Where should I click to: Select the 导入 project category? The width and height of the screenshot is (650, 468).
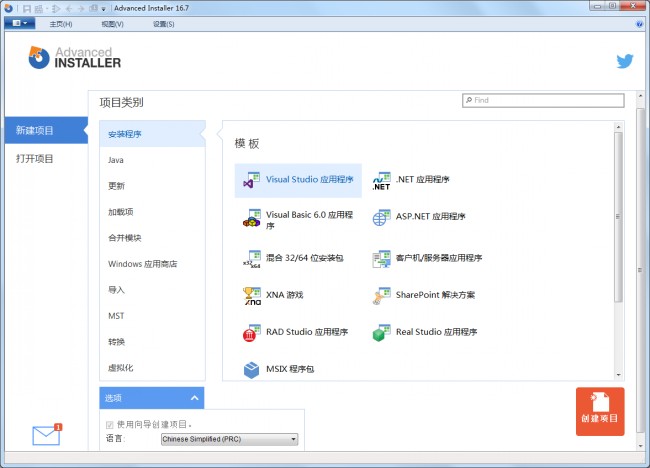tap(152, 290)
